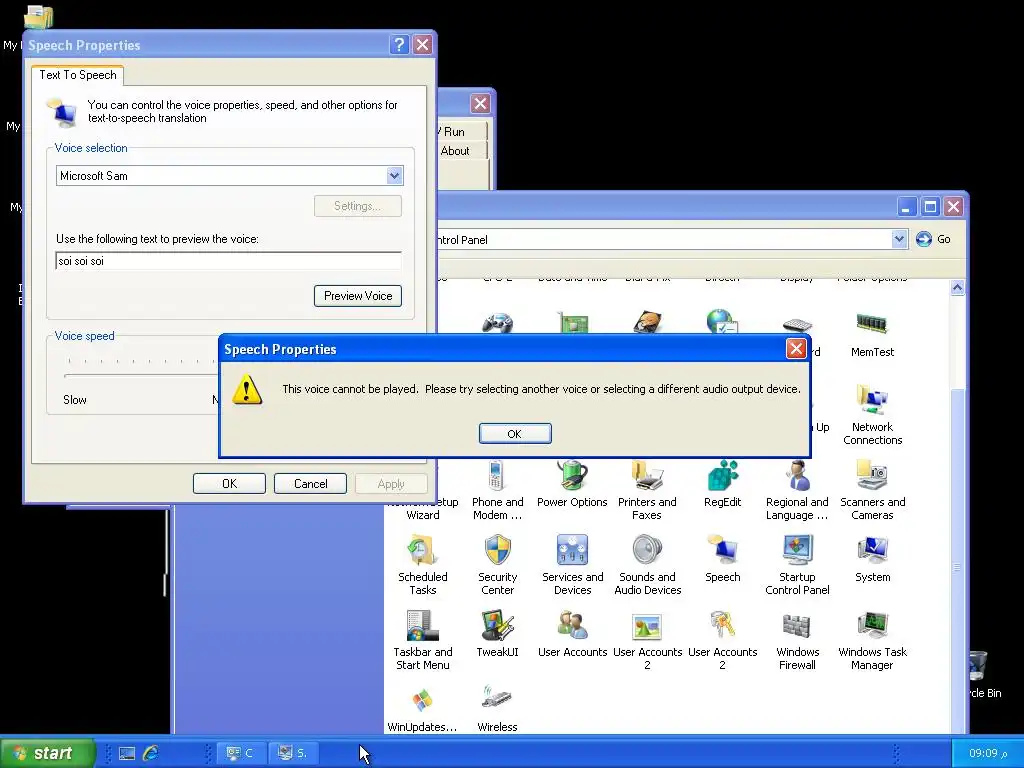Image resolution: width=1024 pixels, height=768 pixels.
Task: Click the voice speed slider track
Action: click(140, 376)
